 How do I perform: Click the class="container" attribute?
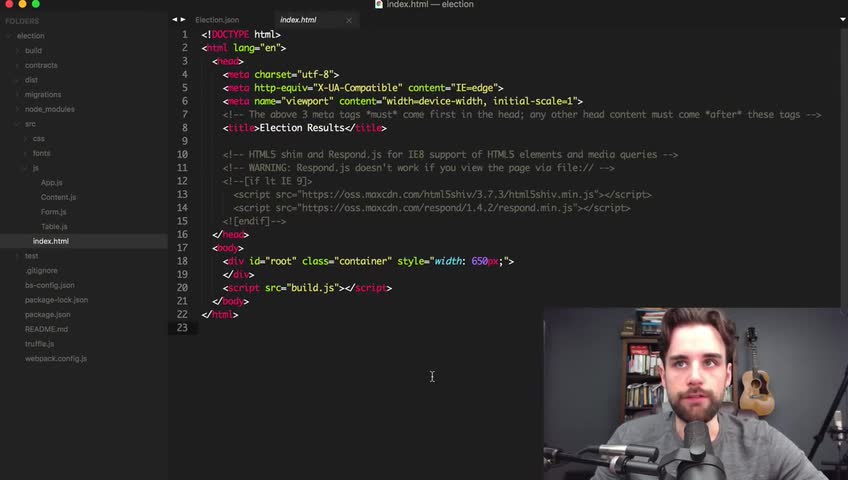pyautogui.click(x=347, y=261)
